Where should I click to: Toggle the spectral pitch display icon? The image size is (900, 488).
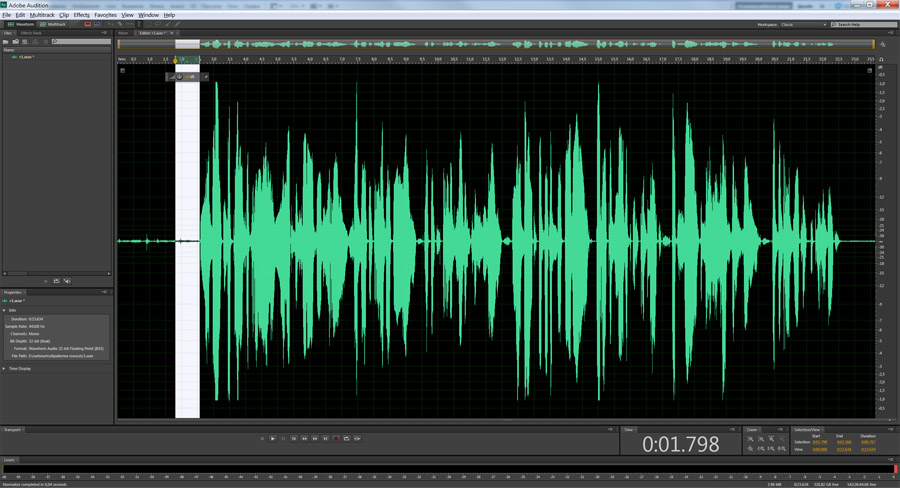pos(96,24)
